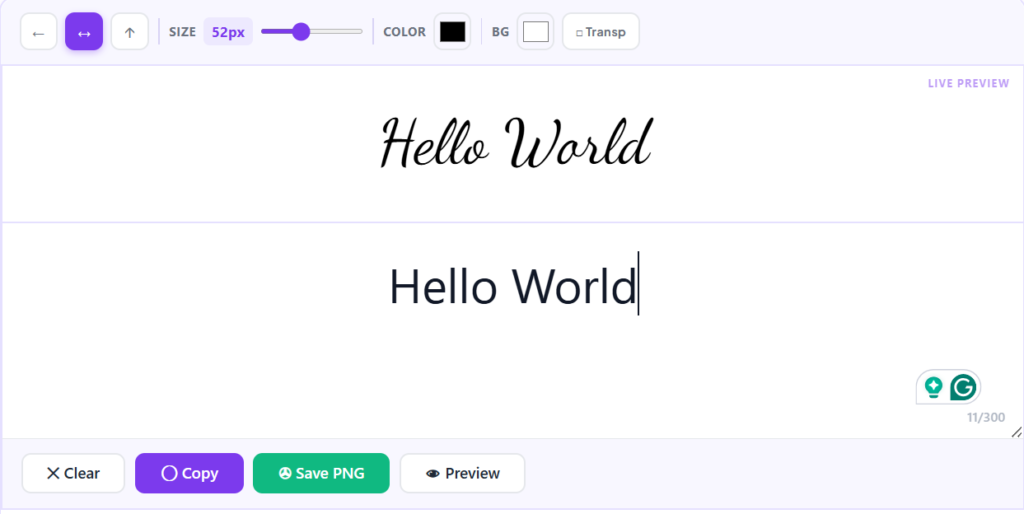This screenshot has height=514, width=1024.
Task: Click the textarea resize handle corner
Action: [x=1016, y=432]
